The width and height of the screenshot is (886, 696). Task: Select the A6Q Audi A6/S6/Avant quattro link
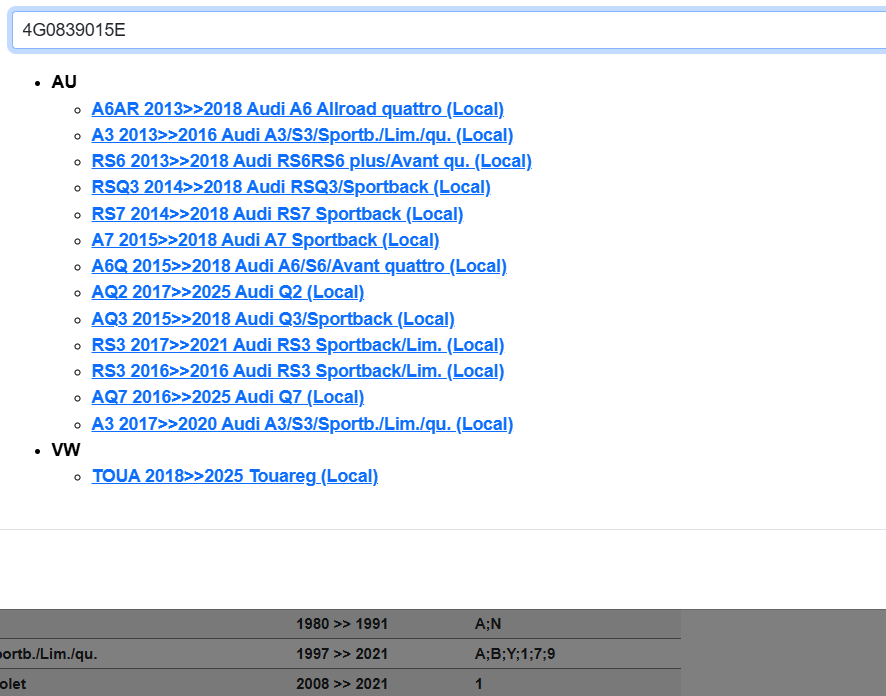point(299,266)
